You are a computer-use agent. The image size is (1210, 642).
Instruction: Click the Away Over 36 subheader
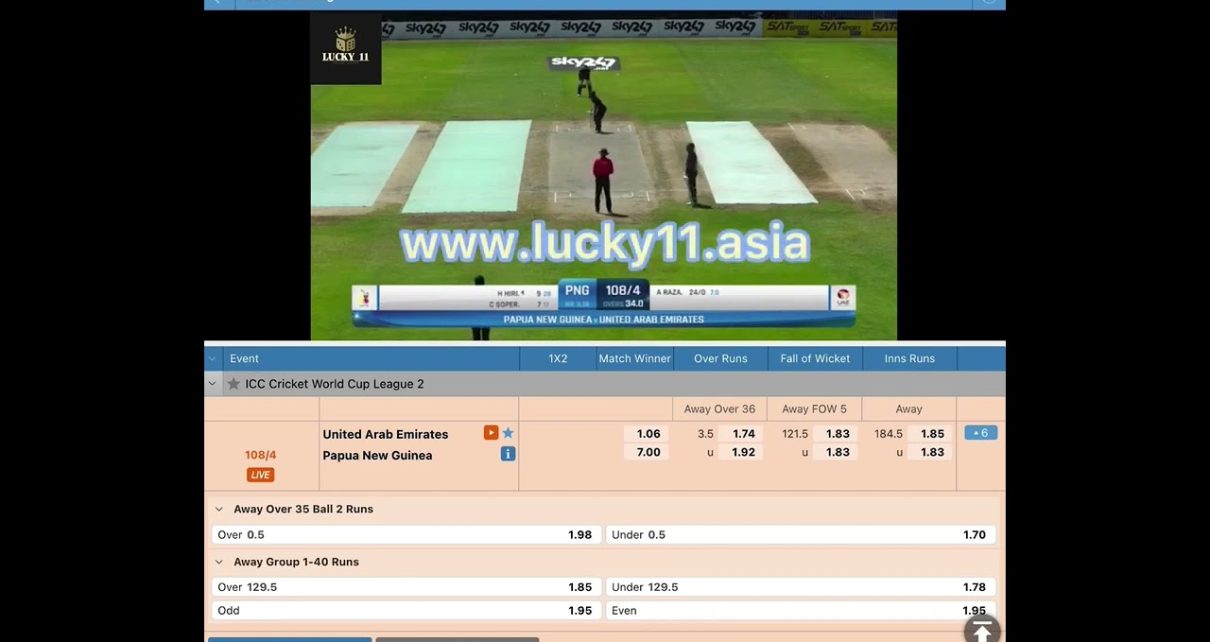pos(720,409)
